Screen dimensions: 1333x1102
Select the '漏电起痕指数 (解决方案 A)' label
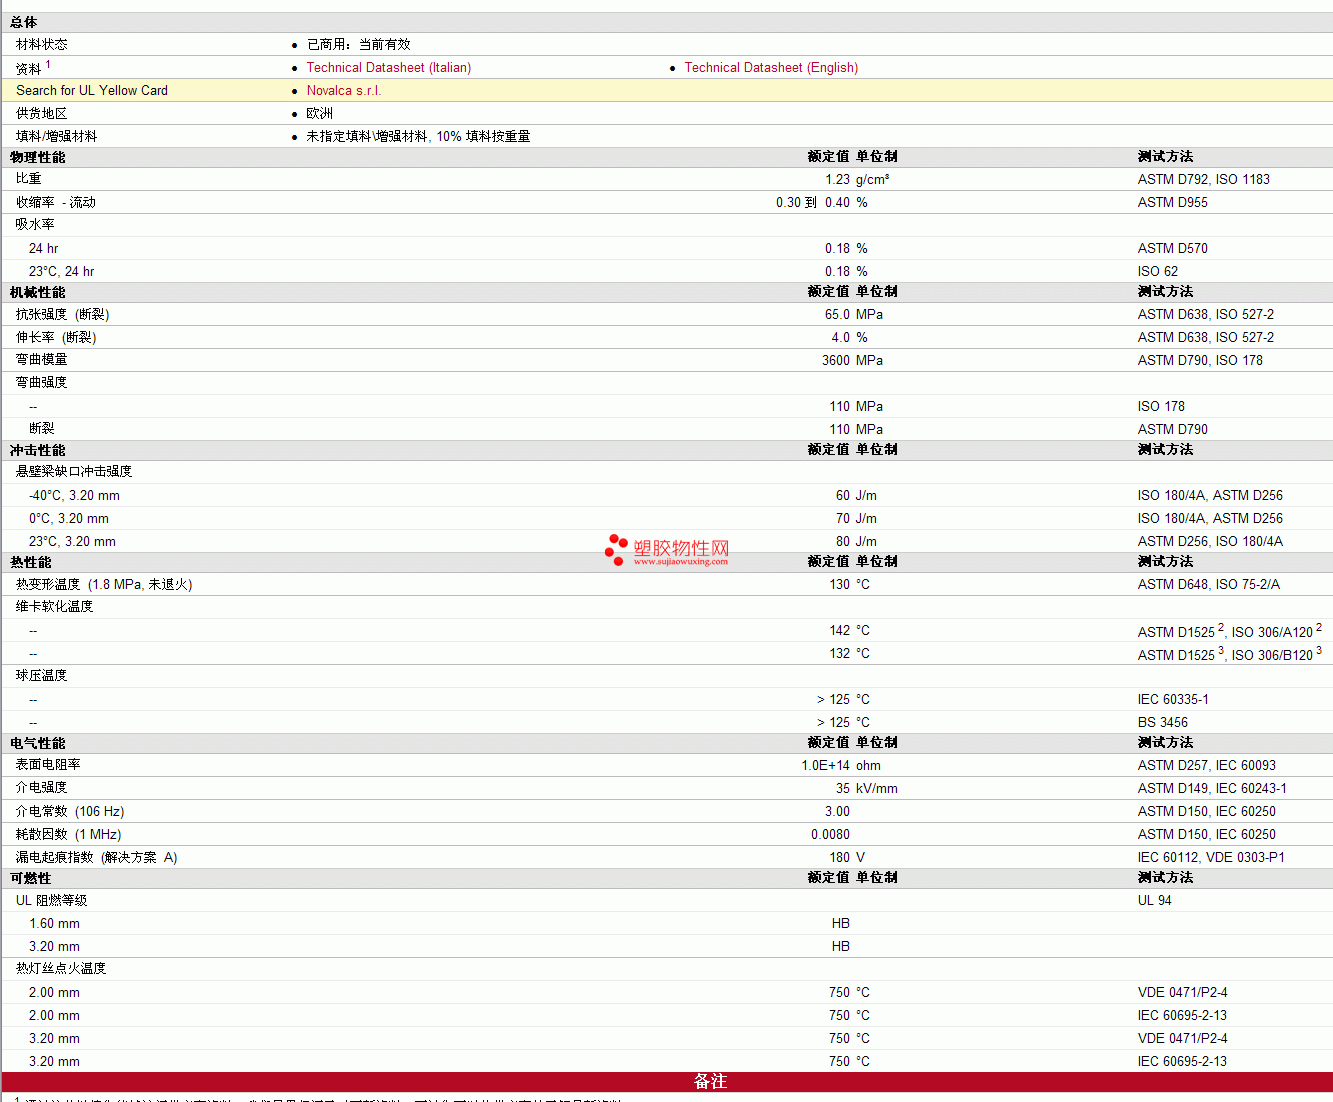pyautogui.click(x=97, y=858)
